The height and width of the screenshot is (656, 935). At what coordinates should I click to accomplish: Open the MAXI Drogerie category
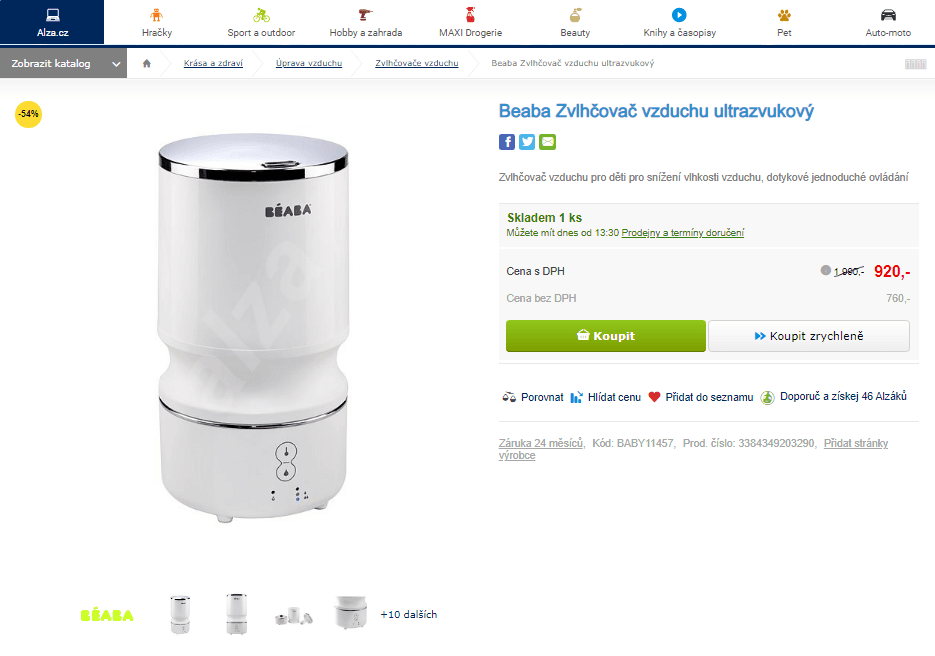point(470,22)
